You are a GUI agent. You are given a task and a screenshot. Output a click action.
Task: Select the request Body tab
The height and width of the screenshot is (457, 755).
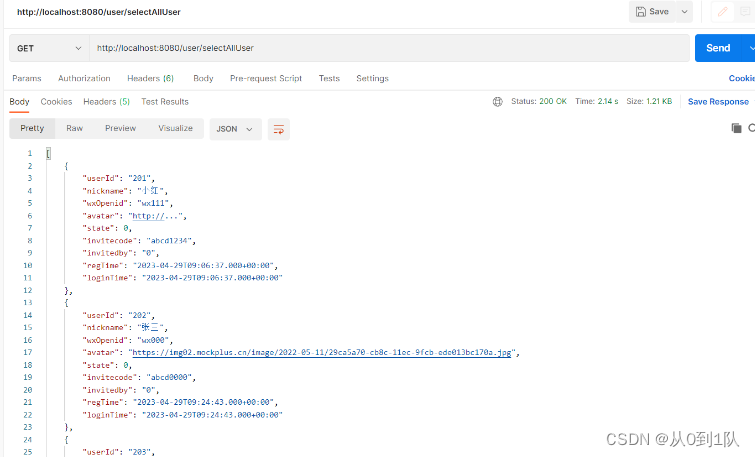[x=203, y=78]
